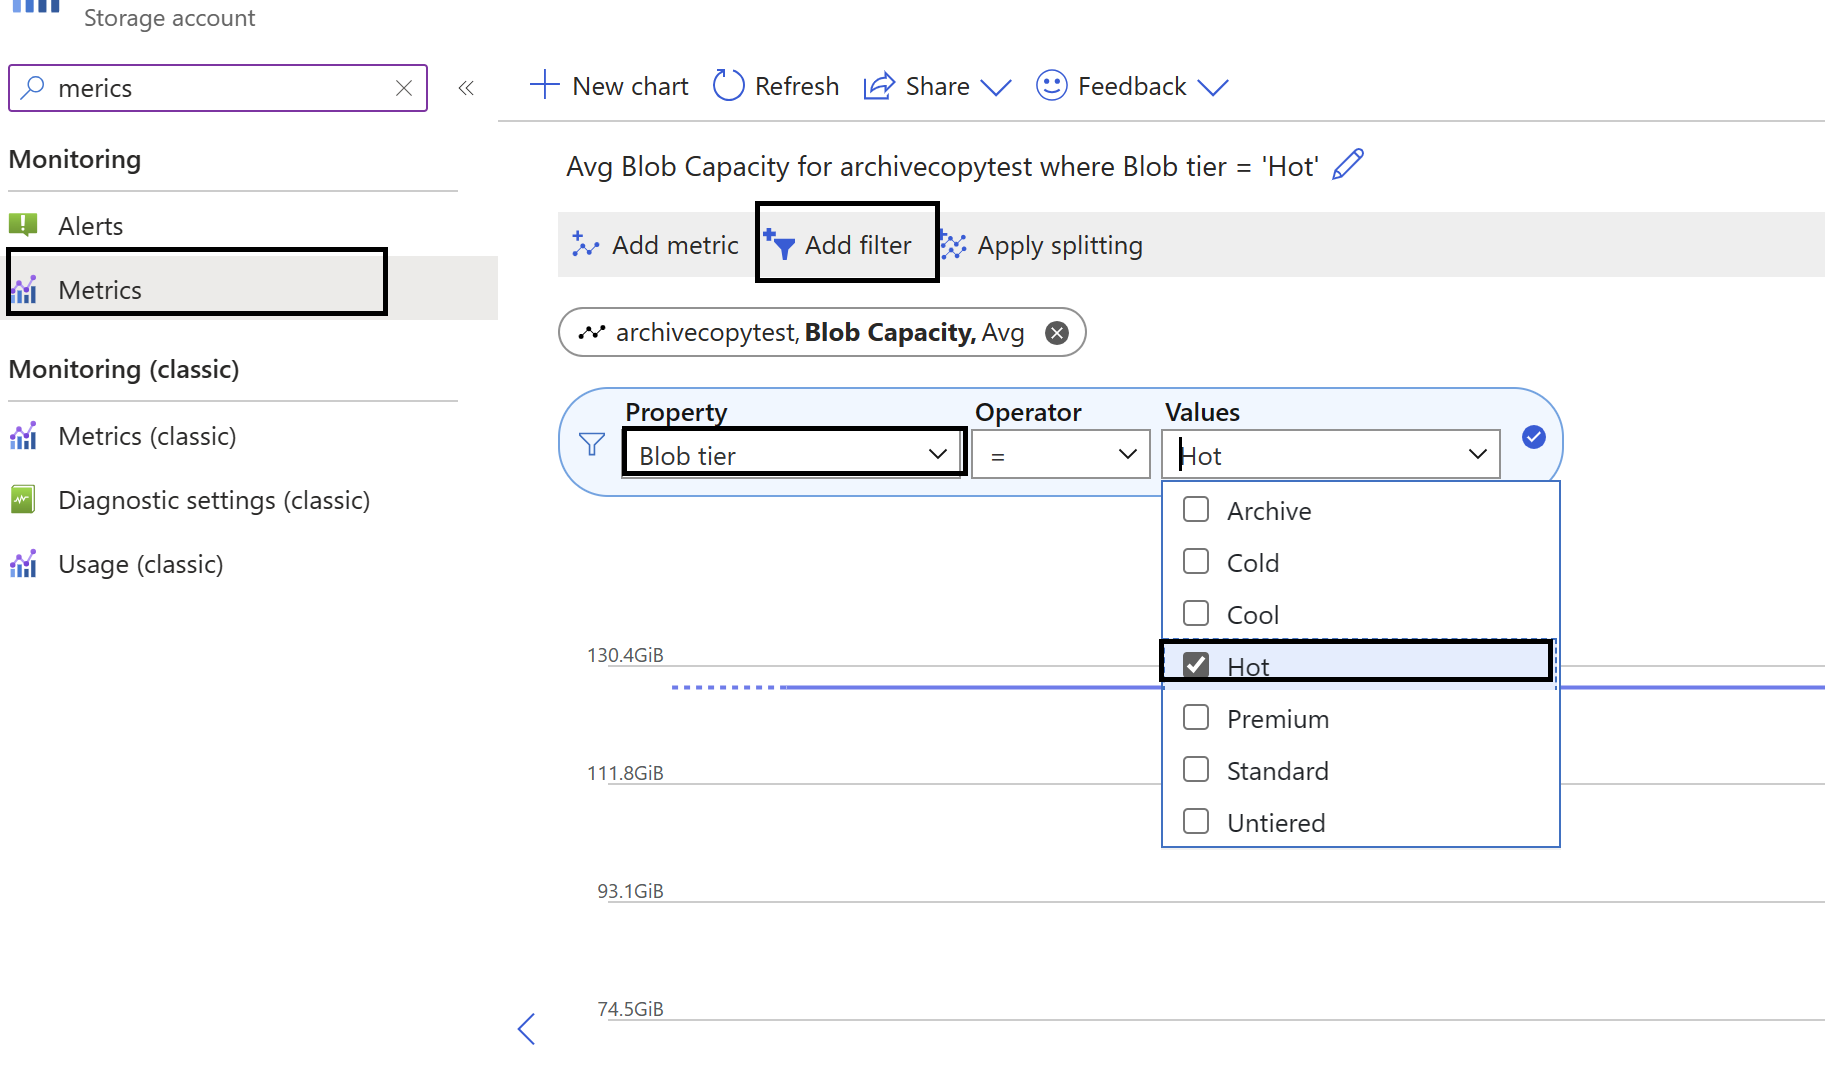
Task: Open Alerts from the Monitoring menu
Action: pyautogui.click(x=90, y=225)
